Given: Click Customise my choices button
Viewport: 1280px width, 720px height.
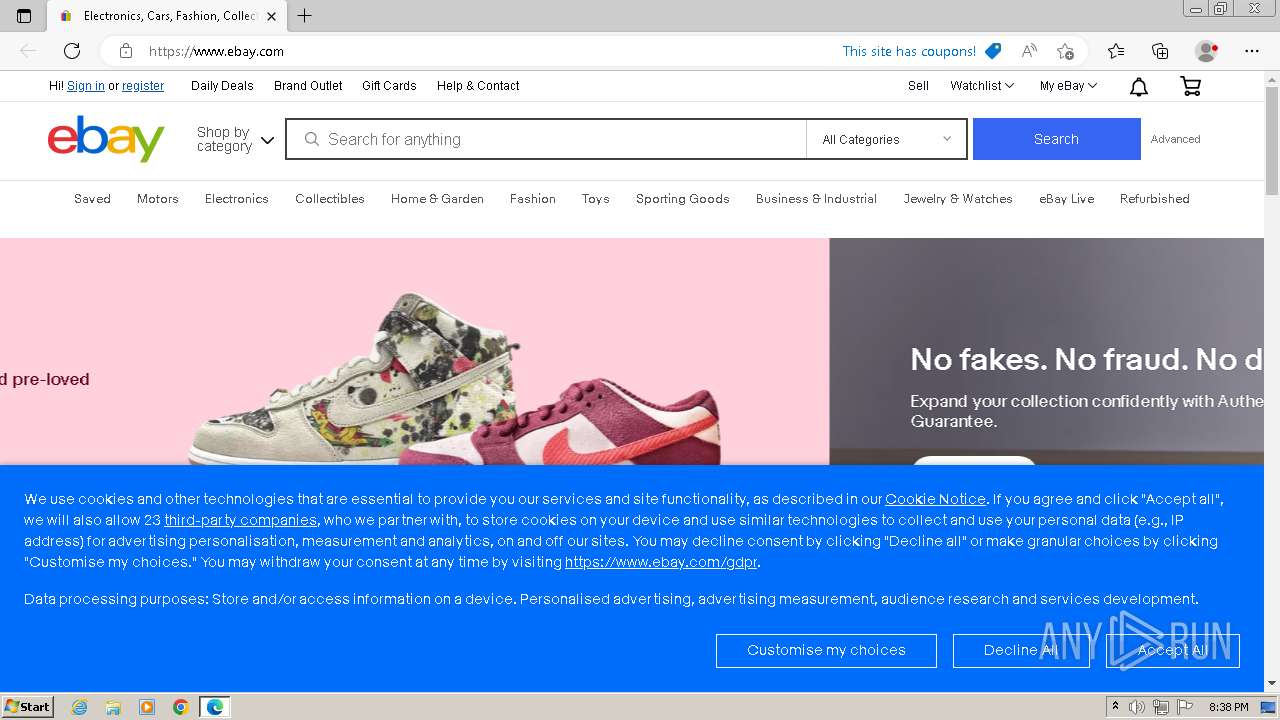Looking at the screenshot, I should tap(826, 650).
